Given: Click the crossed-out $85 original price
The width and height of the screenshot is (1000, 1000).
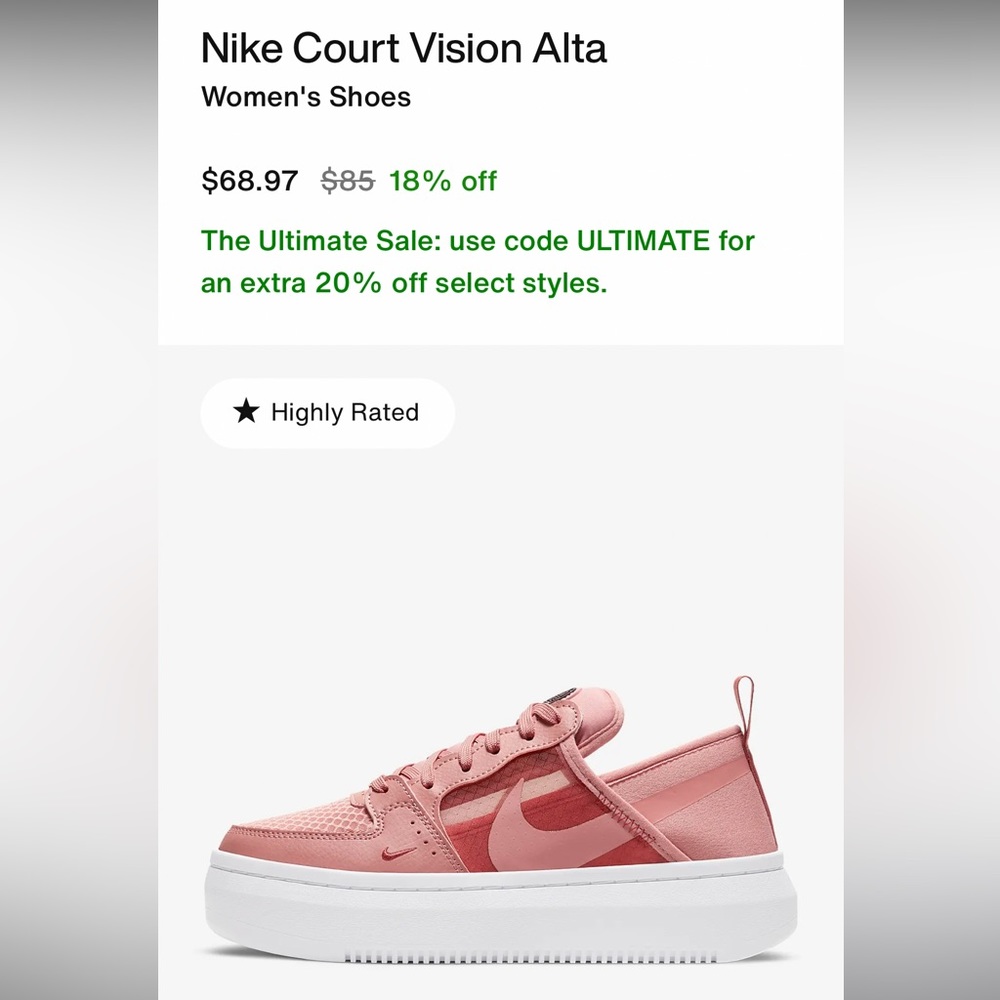Looking at the screenshot, I should (x=348, y=181).
